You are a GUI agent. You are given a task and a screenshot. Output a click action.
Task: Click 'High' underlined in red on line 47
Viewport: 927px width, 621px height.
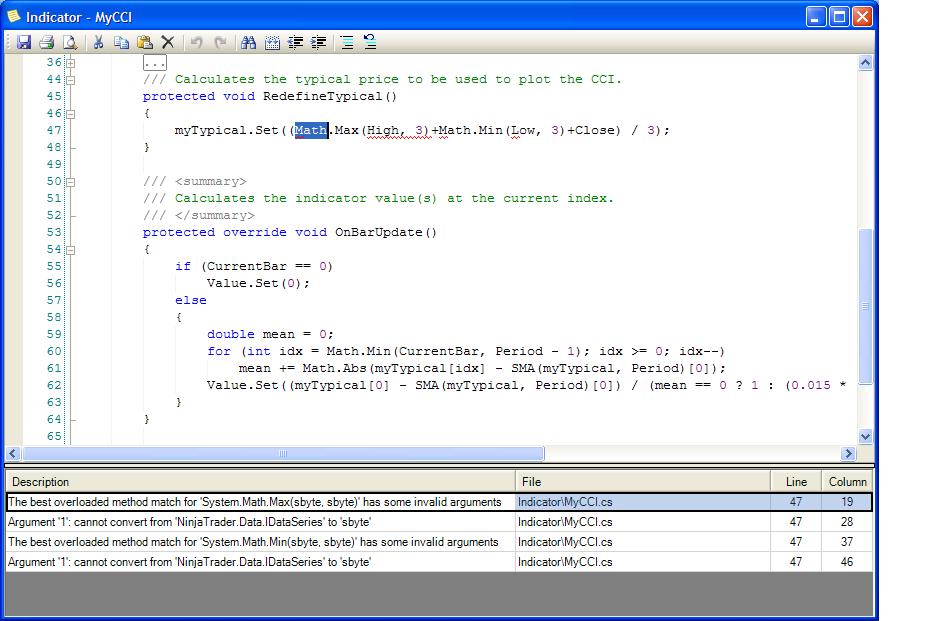tap(383, 130)
